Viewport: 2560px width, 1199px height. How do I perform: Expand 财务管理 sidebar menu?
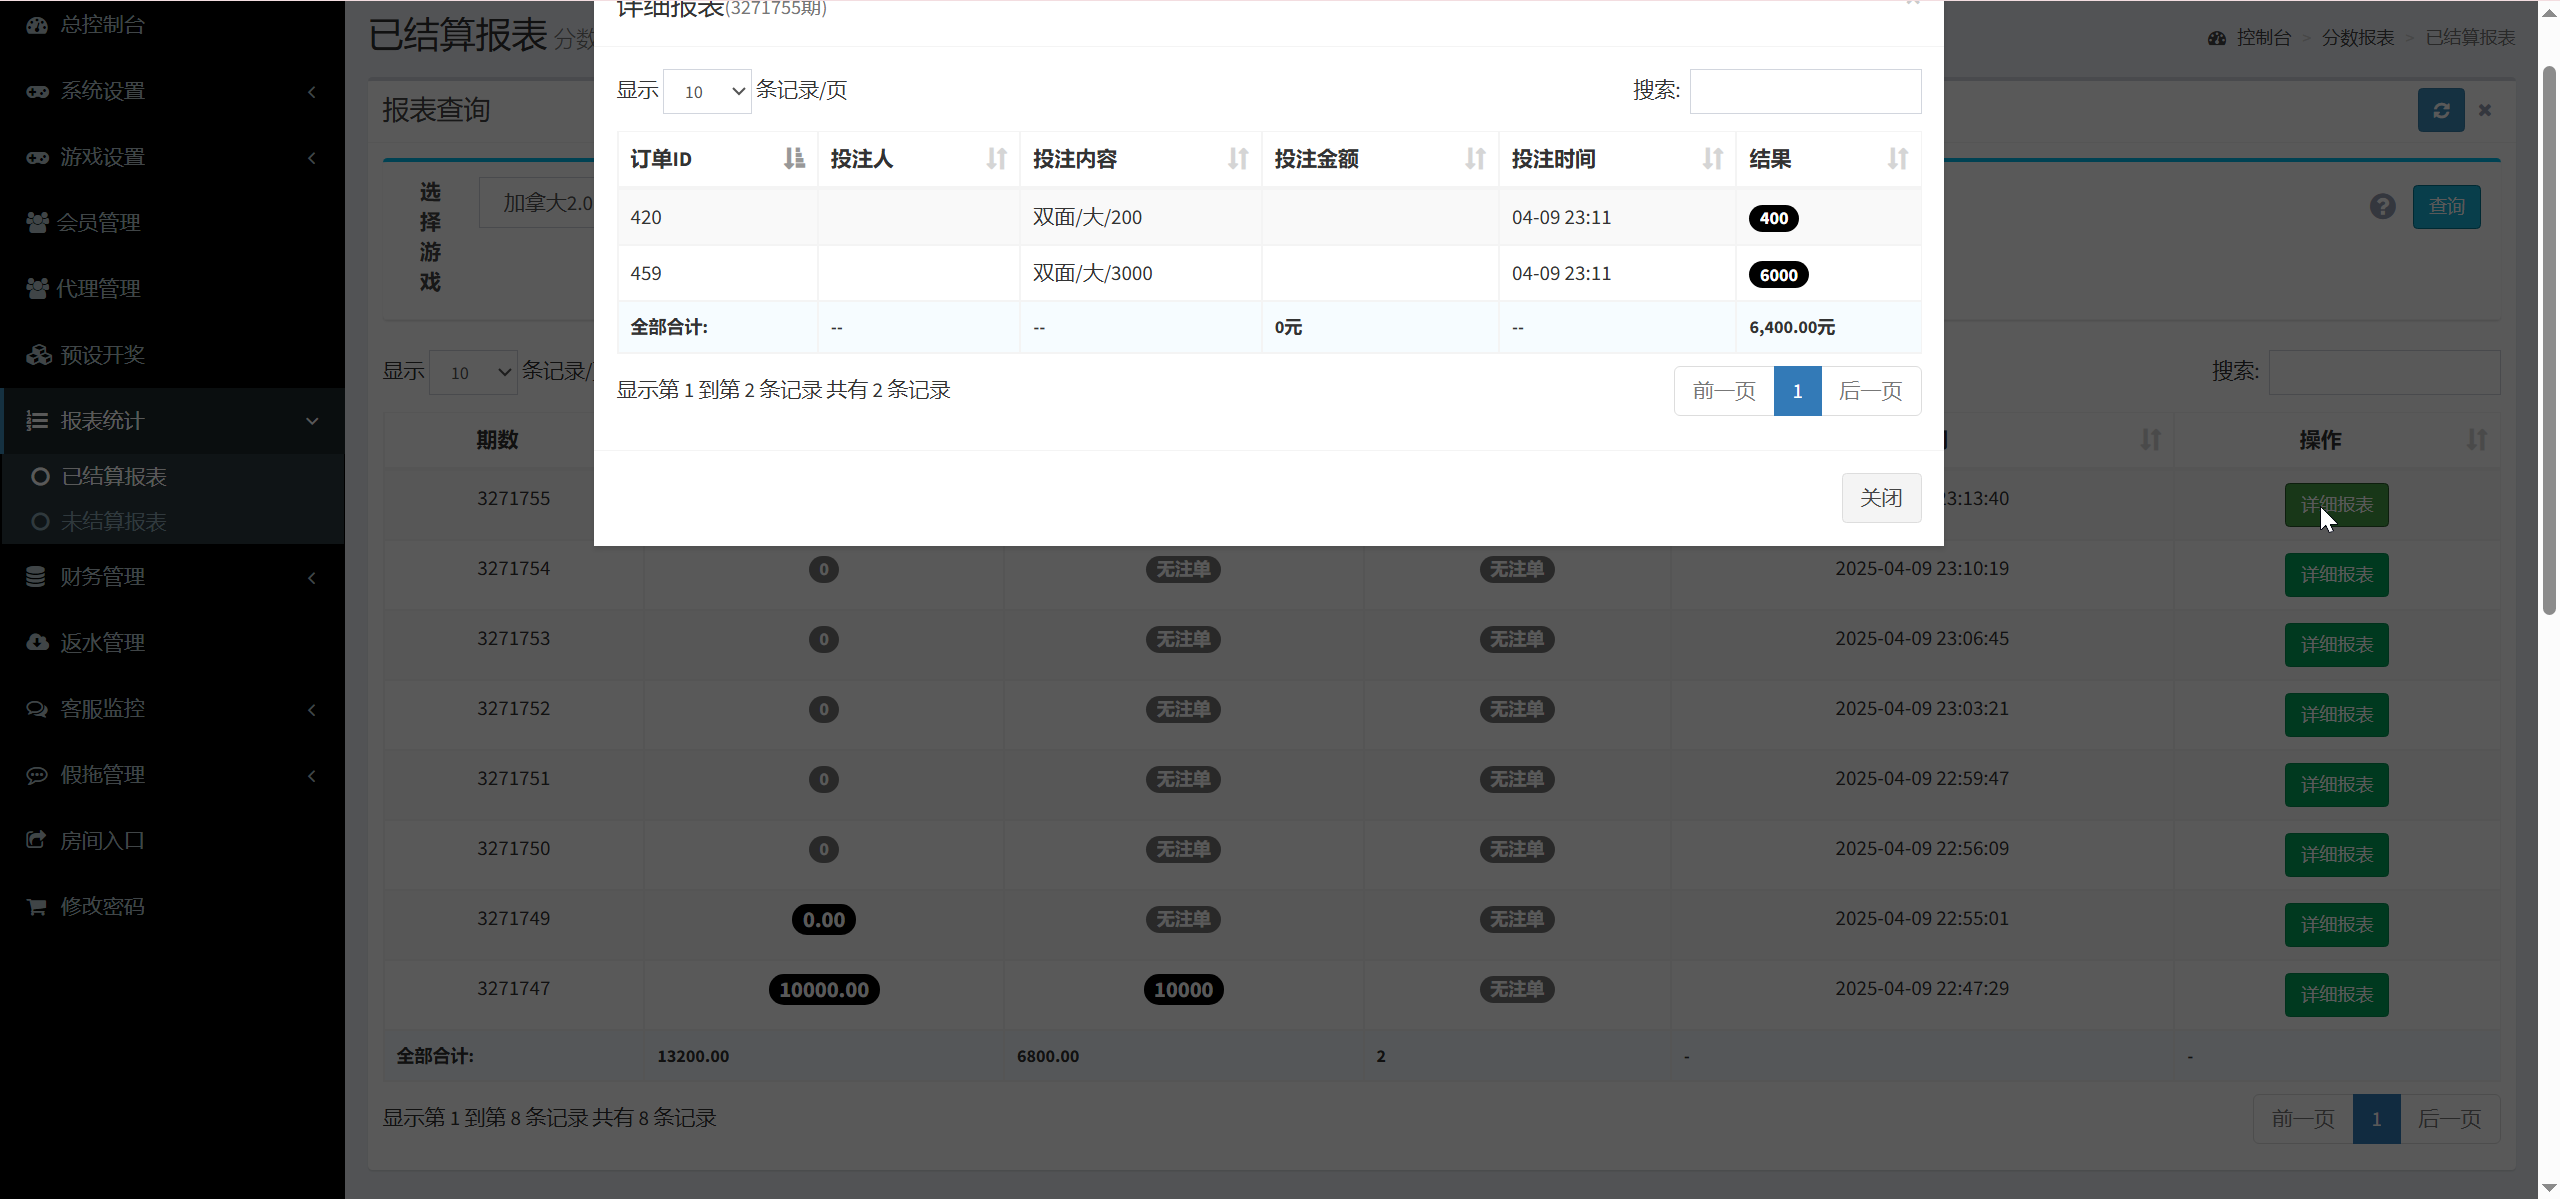(172, 577)
